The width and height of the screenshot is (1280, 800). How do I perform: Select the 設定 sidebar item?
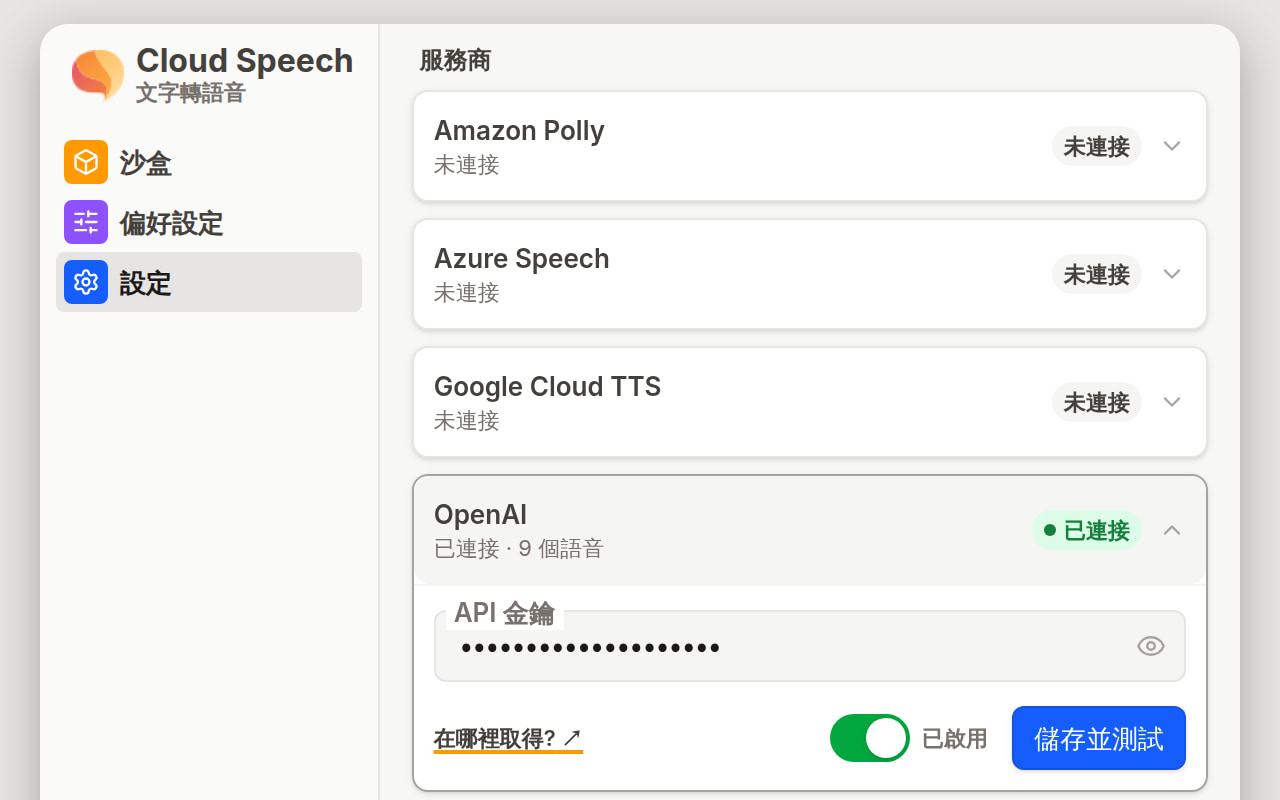click(209, 282)
